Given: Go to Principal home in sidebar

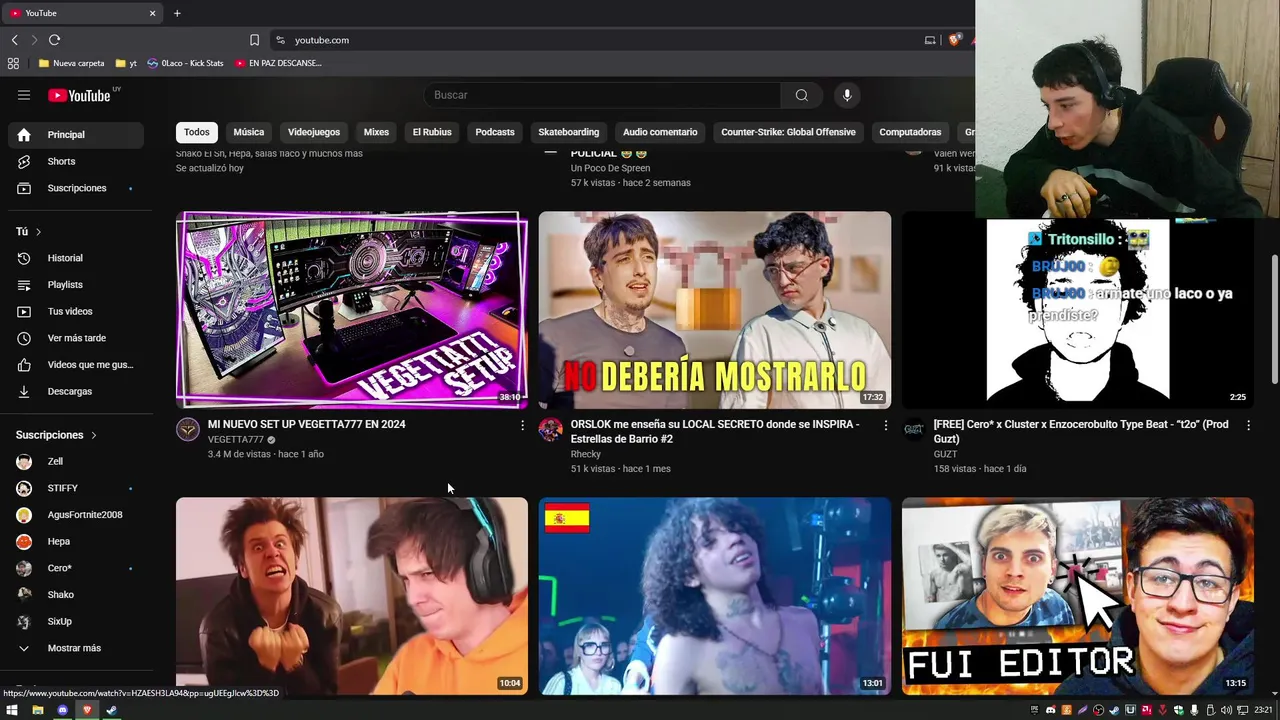Looking at the screenshot, I should click(x=76, y=135).
